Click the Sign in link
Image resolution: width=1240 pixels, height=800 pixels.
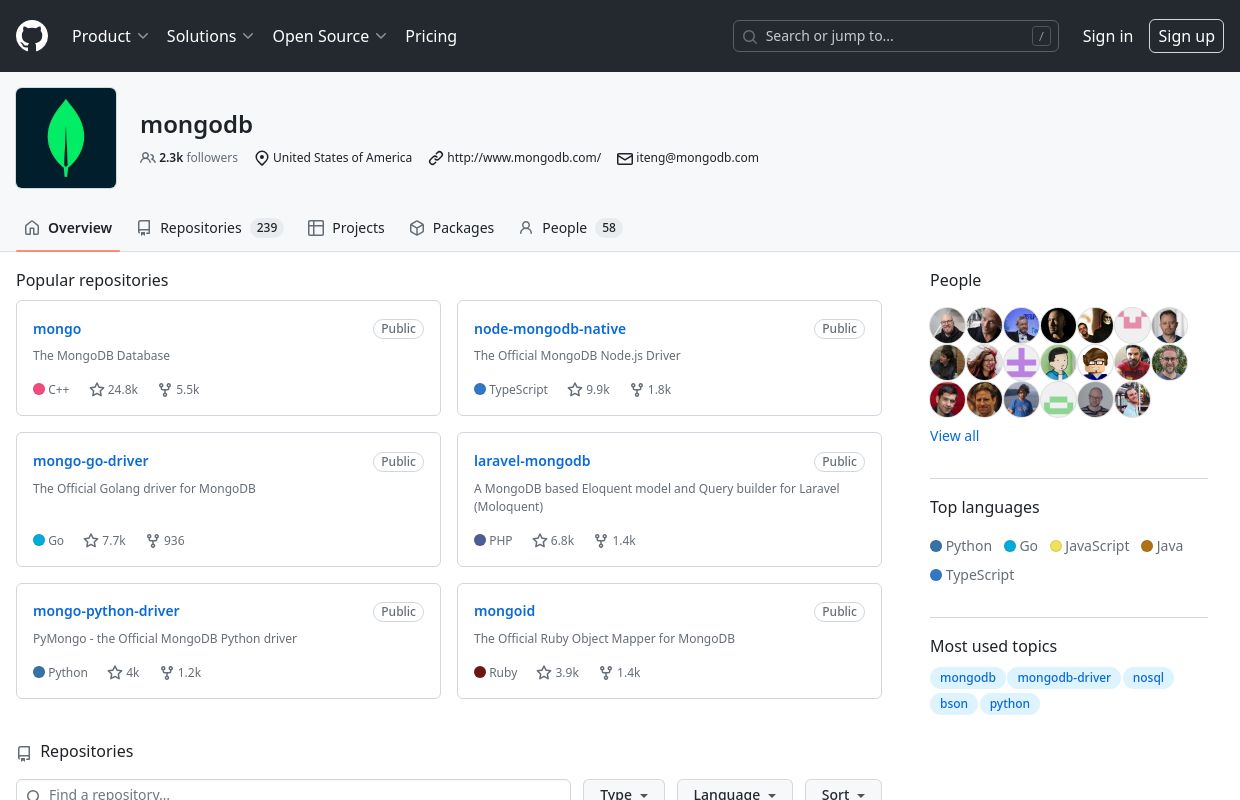pos(1108,36)
